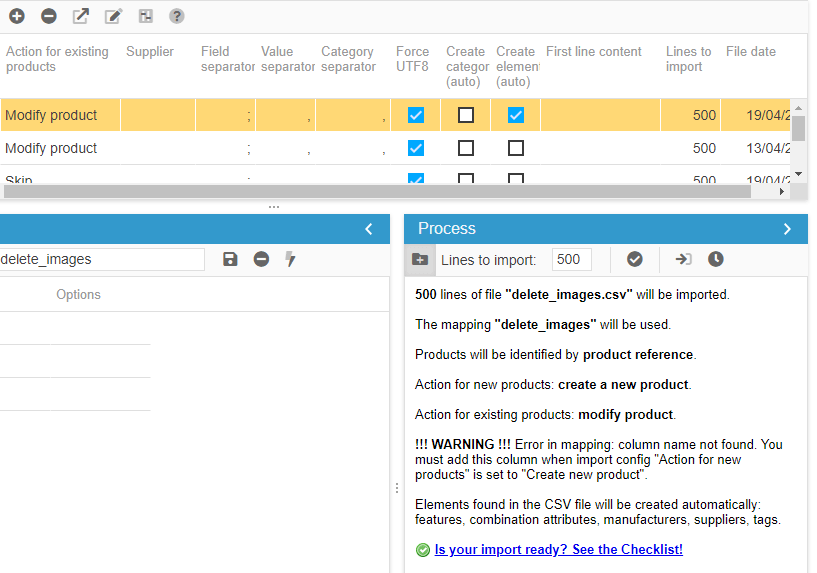Viewport: 817px width, 573px height.
Task: Uncheck Force UTF8 in the highlighted row
Action: [x=416, y=115]
